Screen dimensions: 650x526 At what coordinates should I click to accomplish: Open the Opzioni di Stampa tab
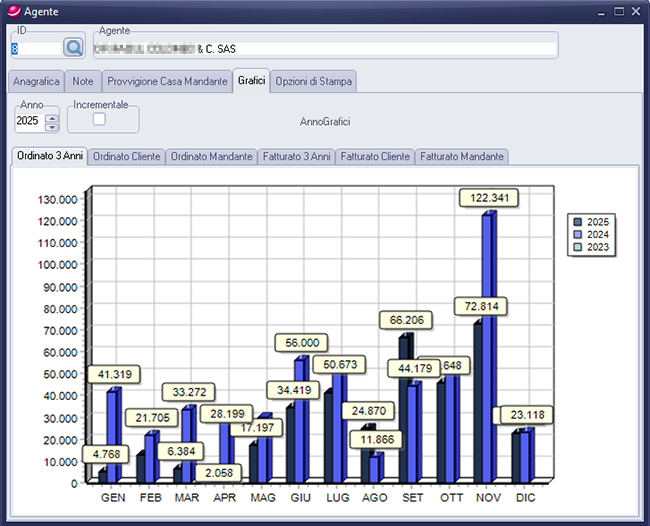(313, 81)
